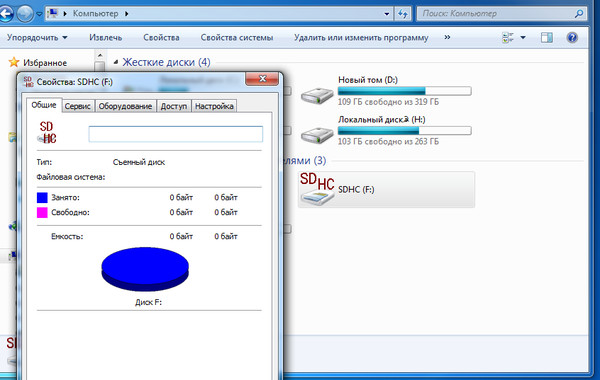
Task: Switch to the Настройка tab
Action: pos(214,106)
